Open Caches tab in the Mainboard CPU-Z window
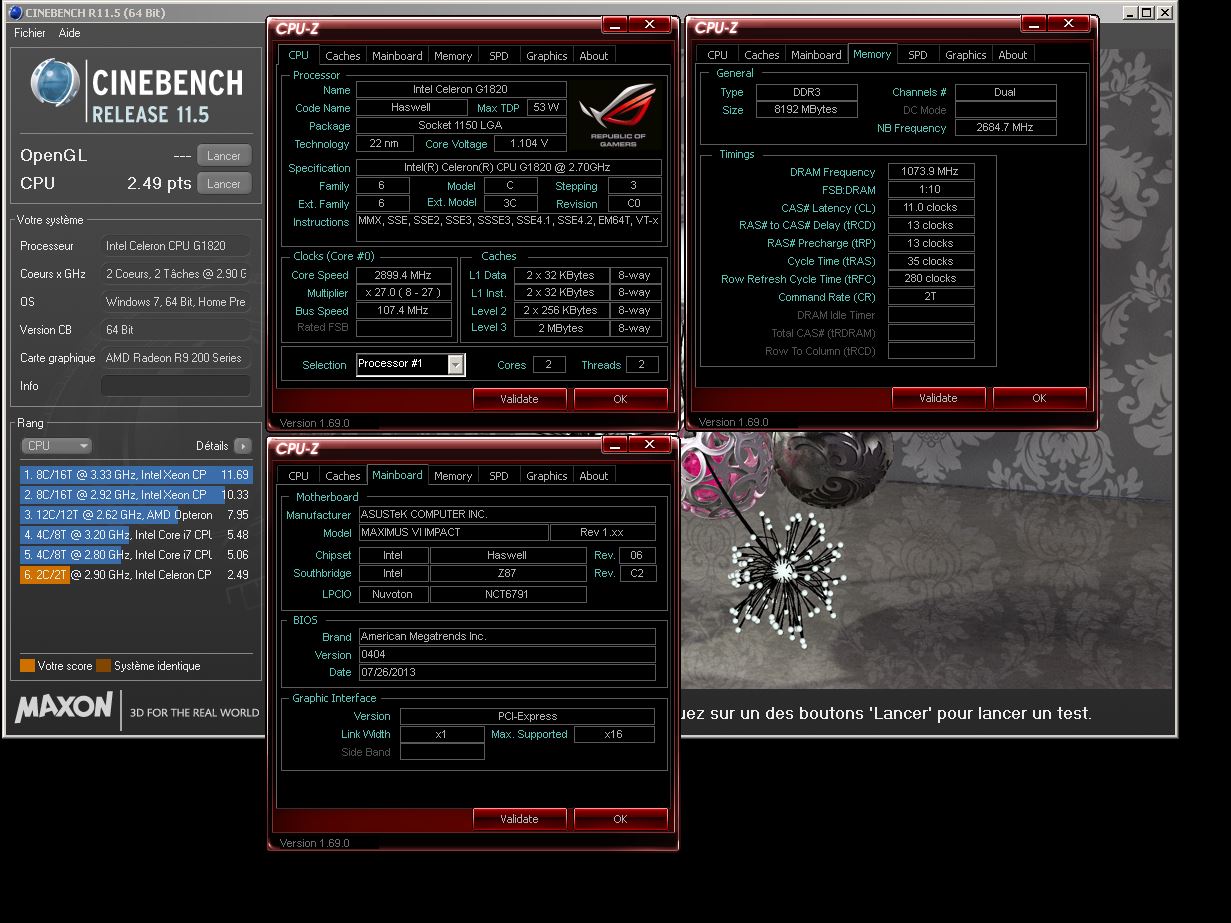 tap(343, 476)
